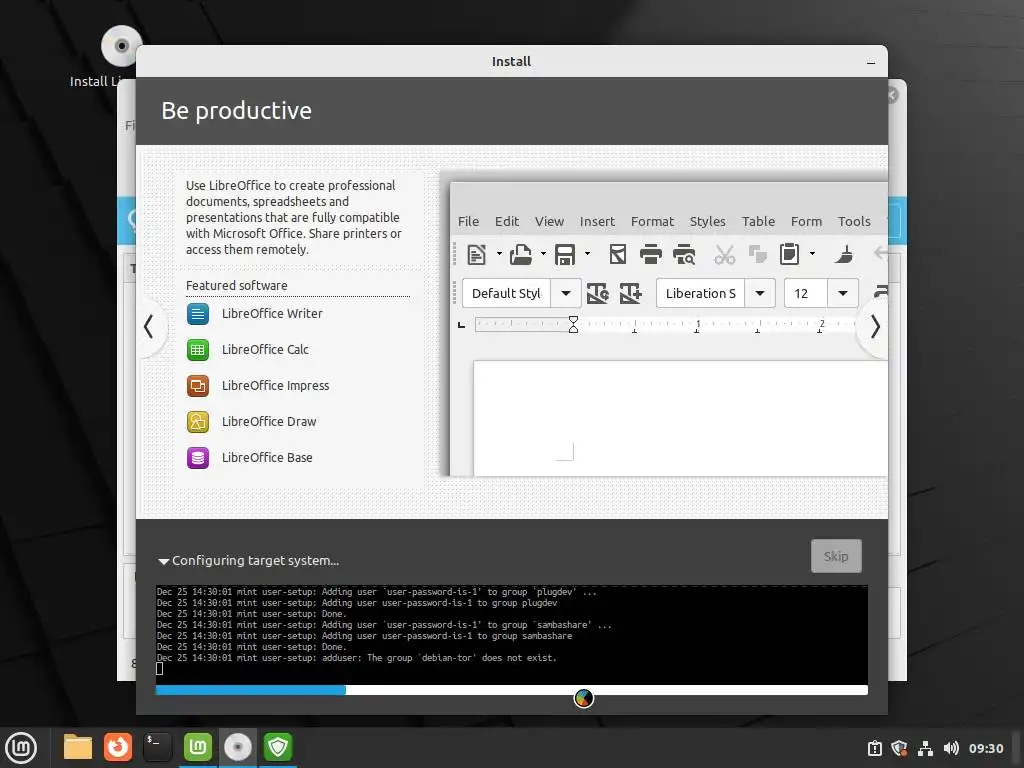Open the Paste dropdown arrow
This screenshot has width=1024, height=768.
pyautogui.click(x=812, y=254)
